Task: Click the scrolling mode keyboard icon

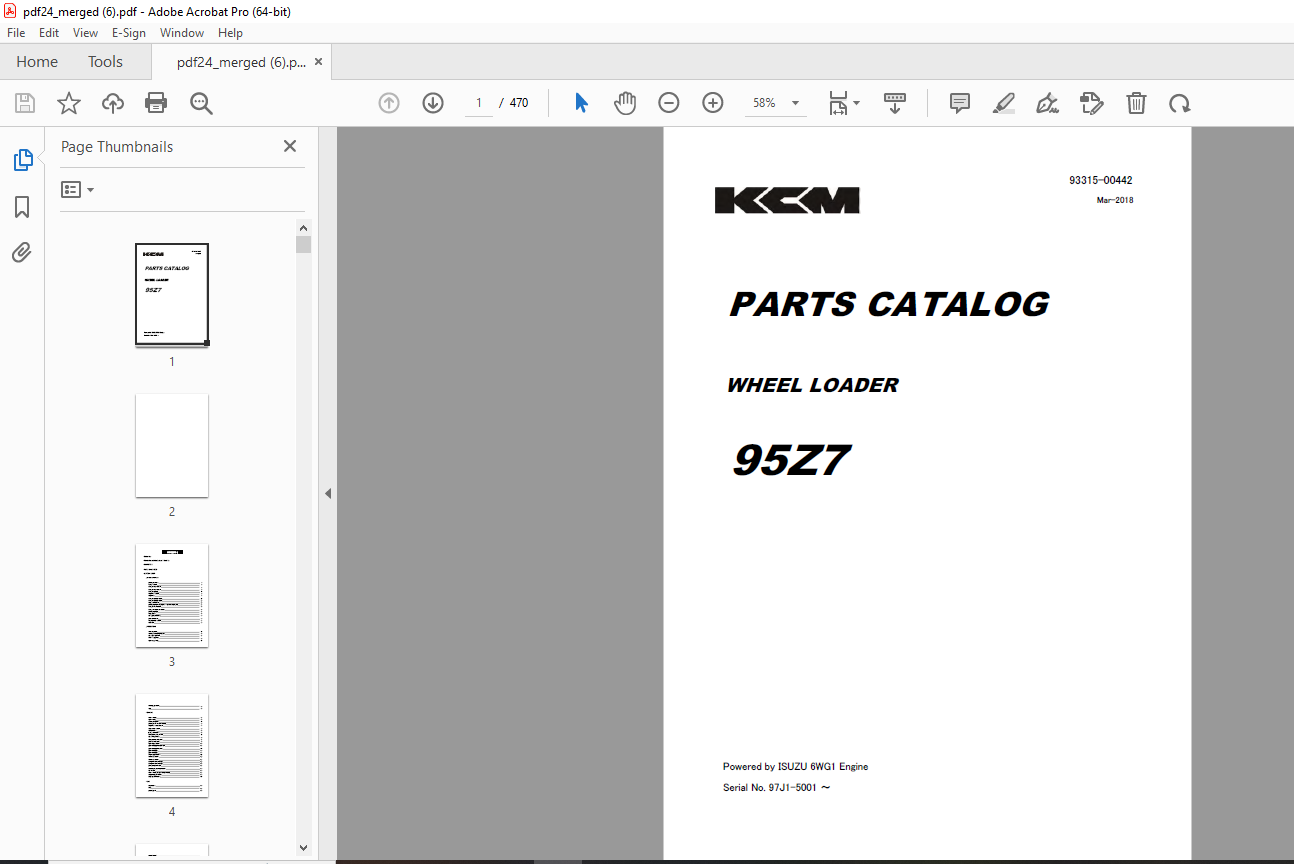Action: pyautogui.click(x=895, y=103)
